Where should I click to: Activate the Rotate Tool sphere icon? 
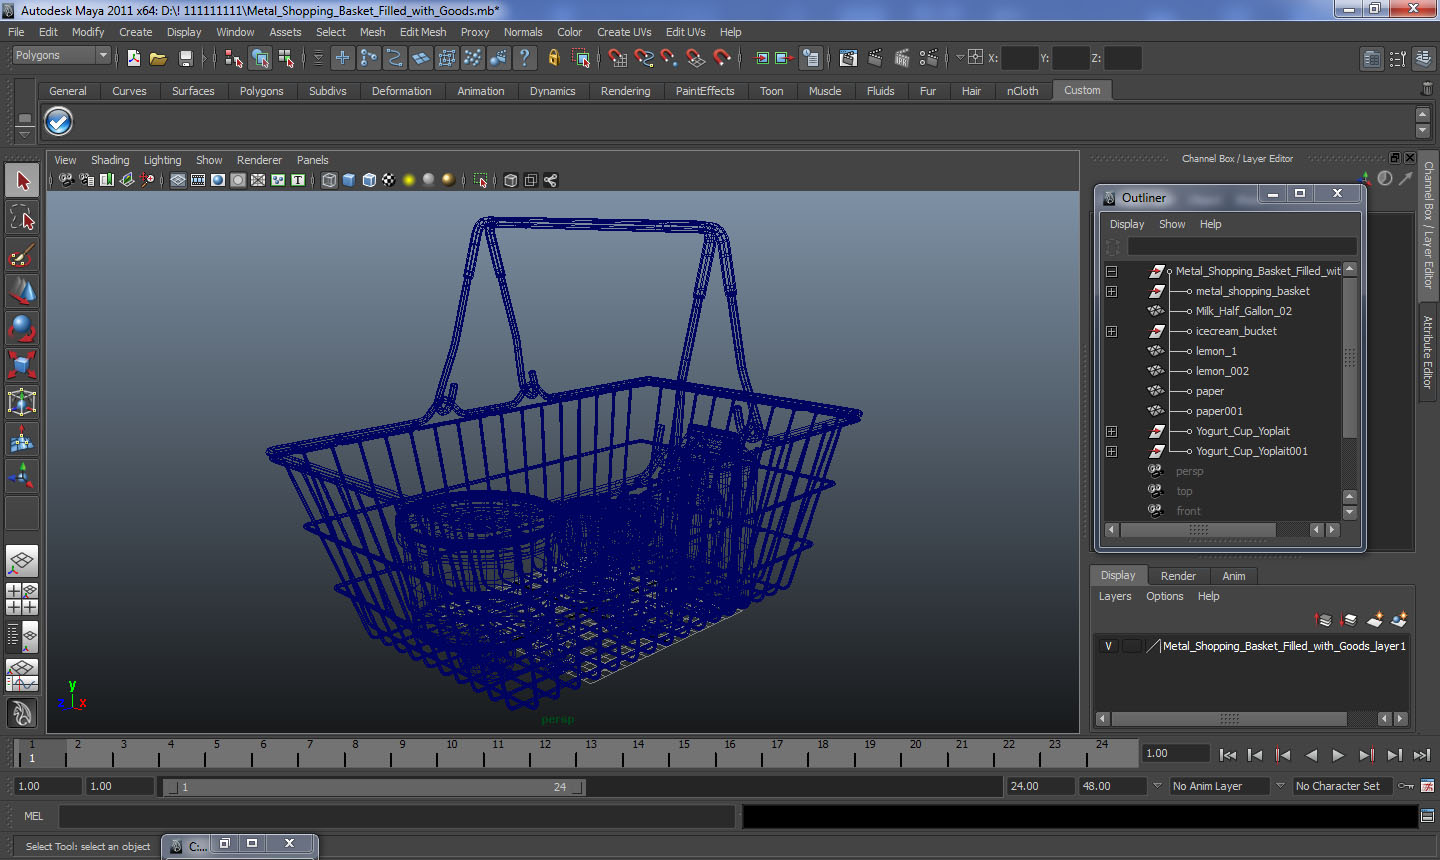pyautogui.click(x=22, y=328)
